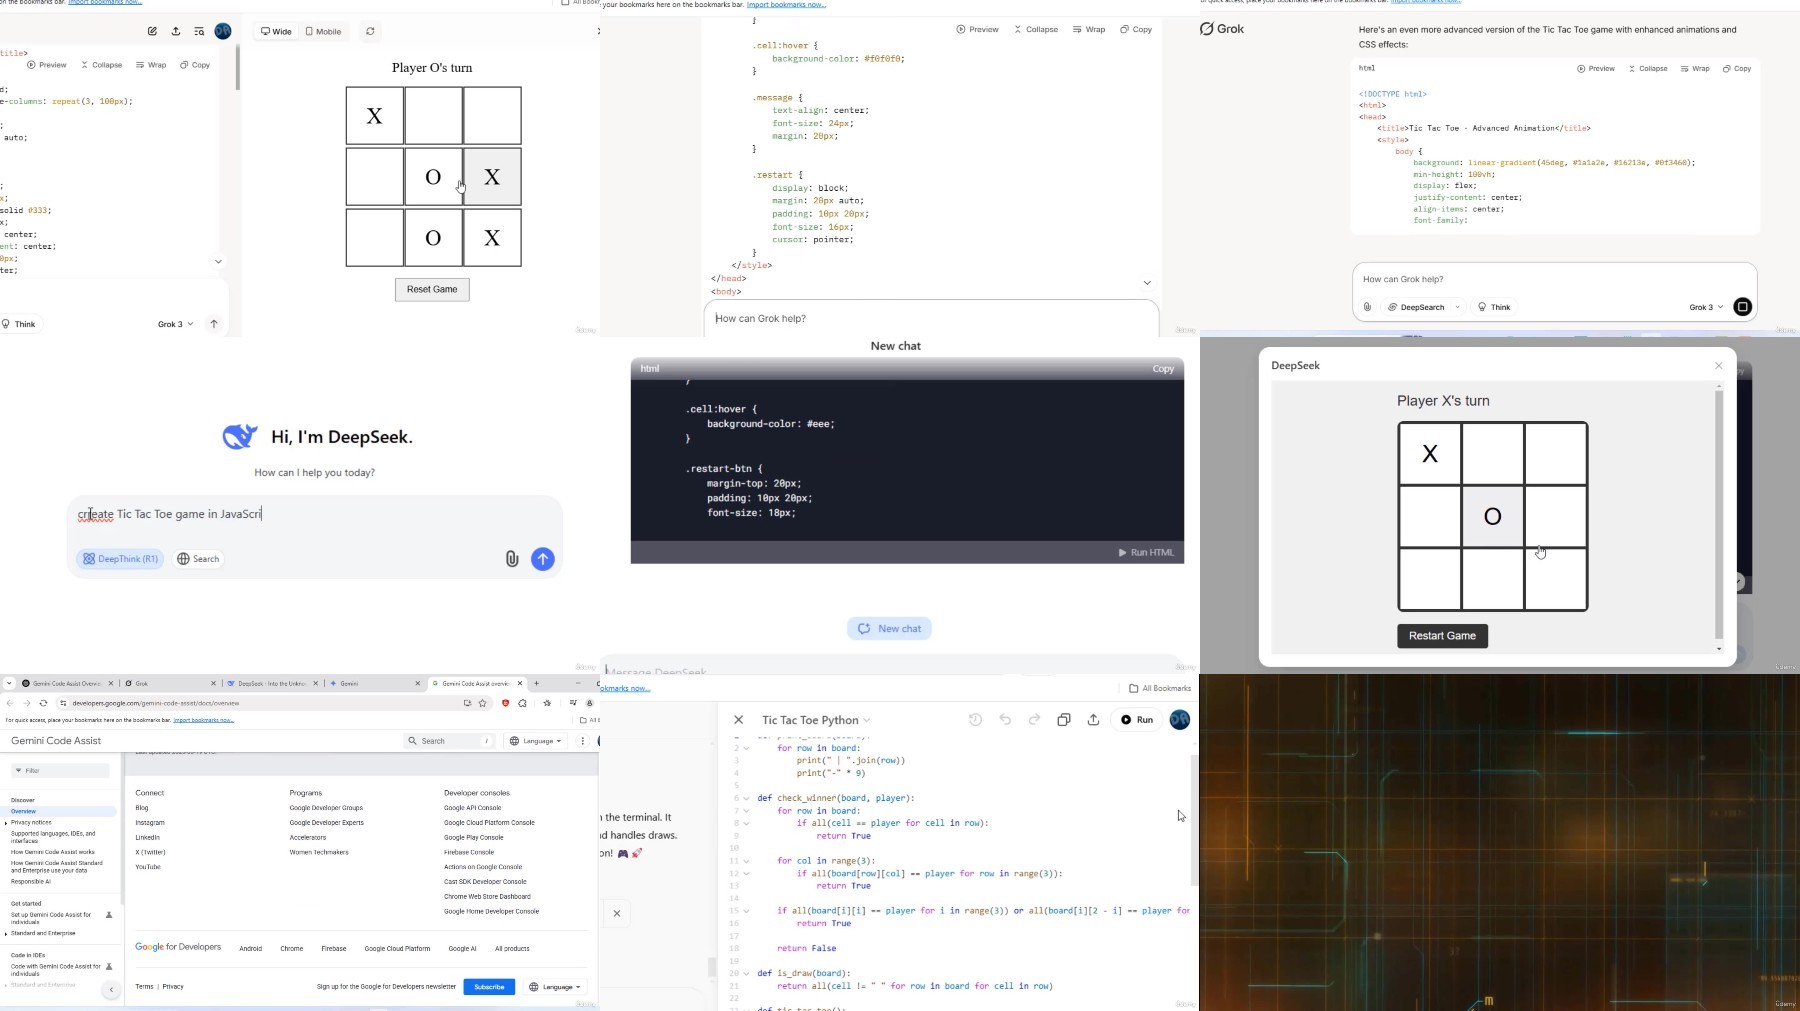Click Subscribe for the Google for Developers newsletter
The image size is (1800, 1011).
pos(489,987)
